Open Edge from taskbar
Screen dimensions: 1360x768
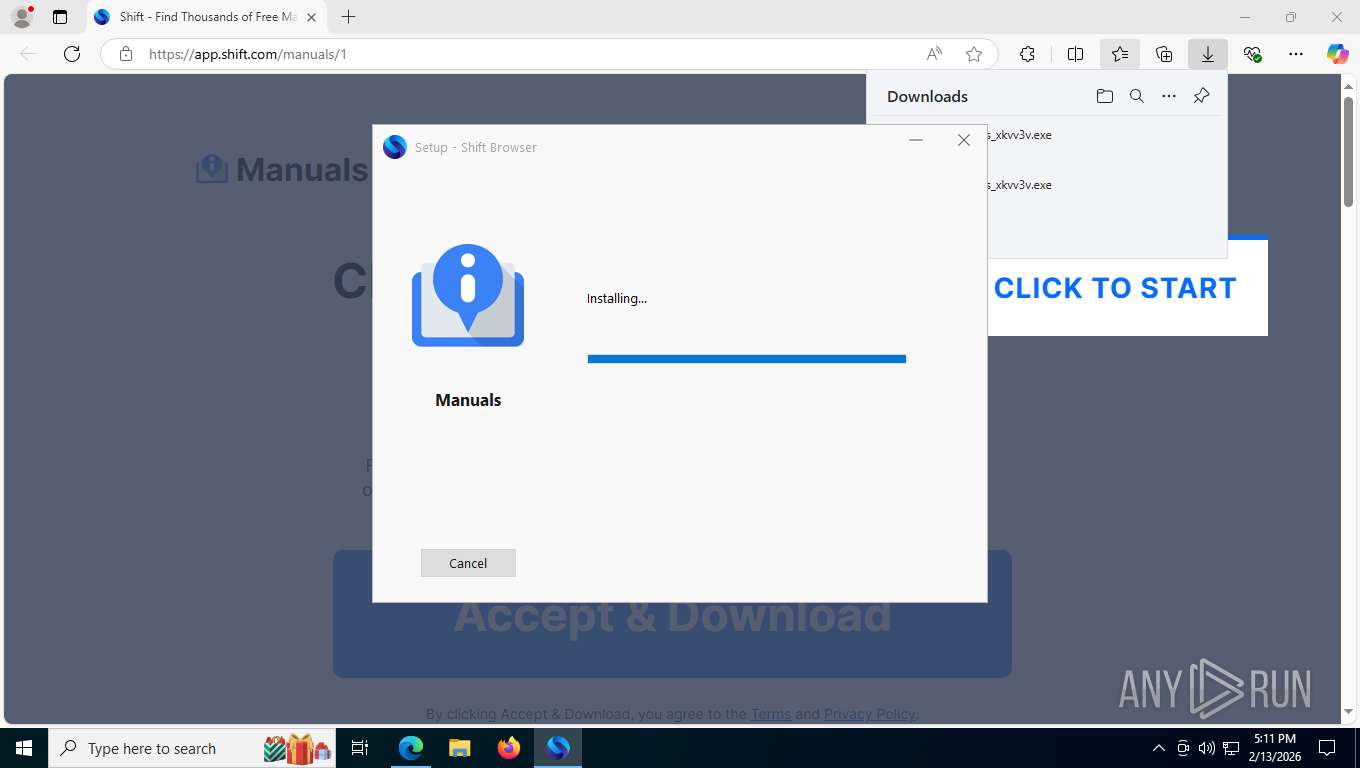tap(411, 748)
